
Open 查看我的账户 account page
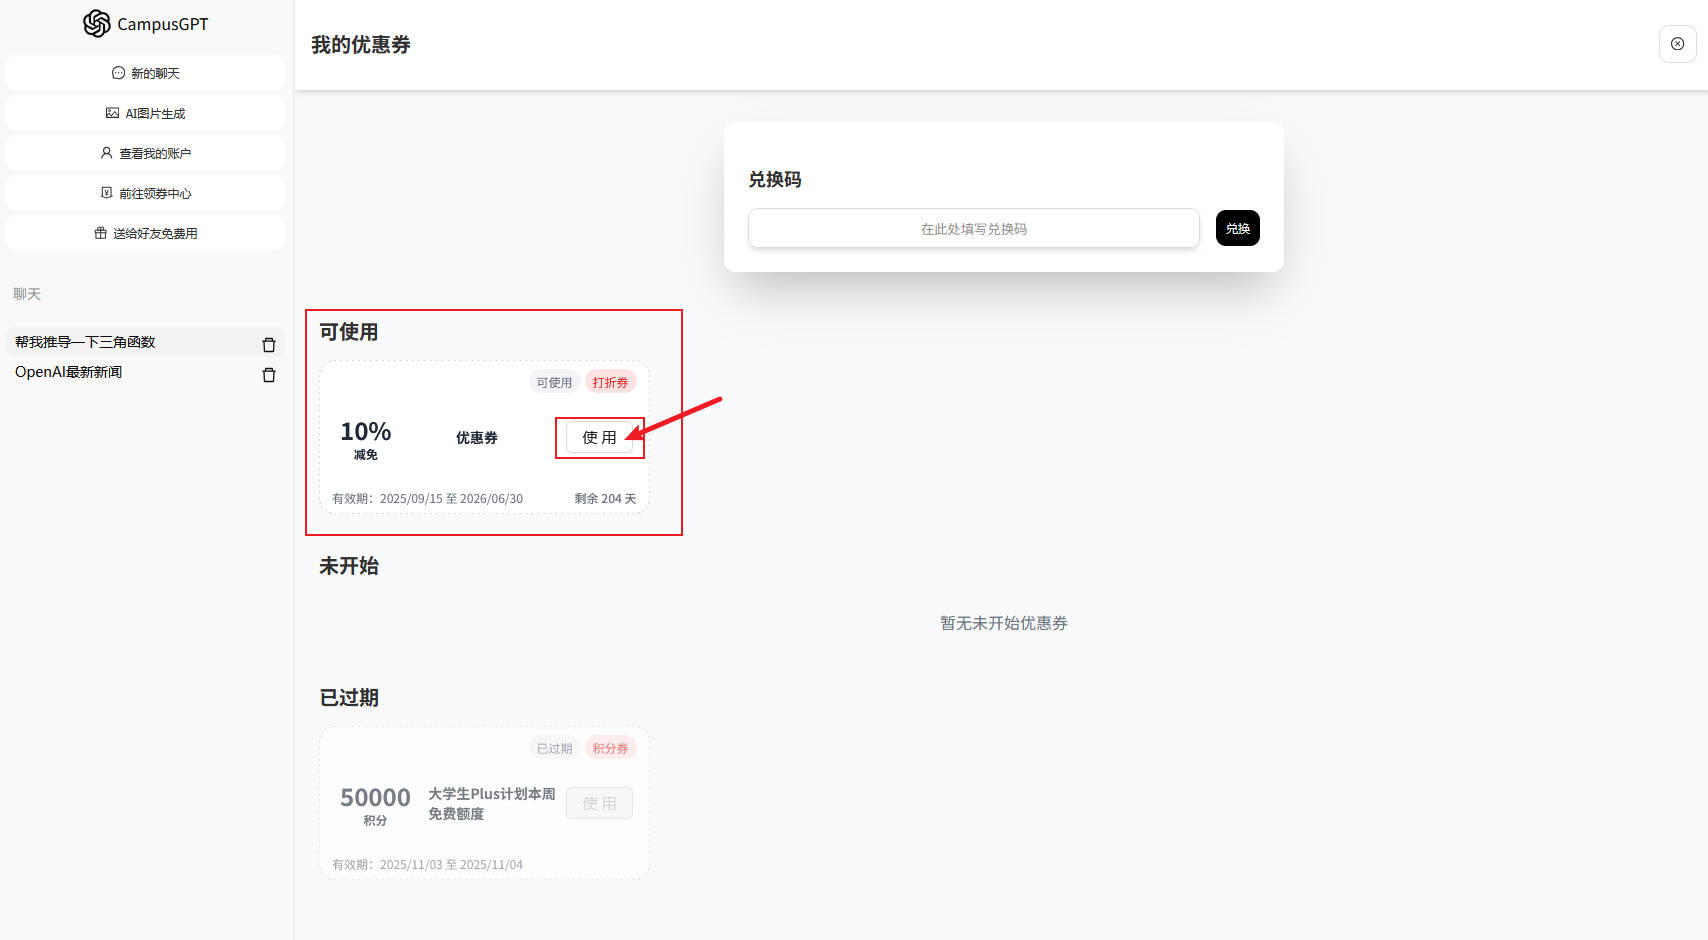point(145,153)
